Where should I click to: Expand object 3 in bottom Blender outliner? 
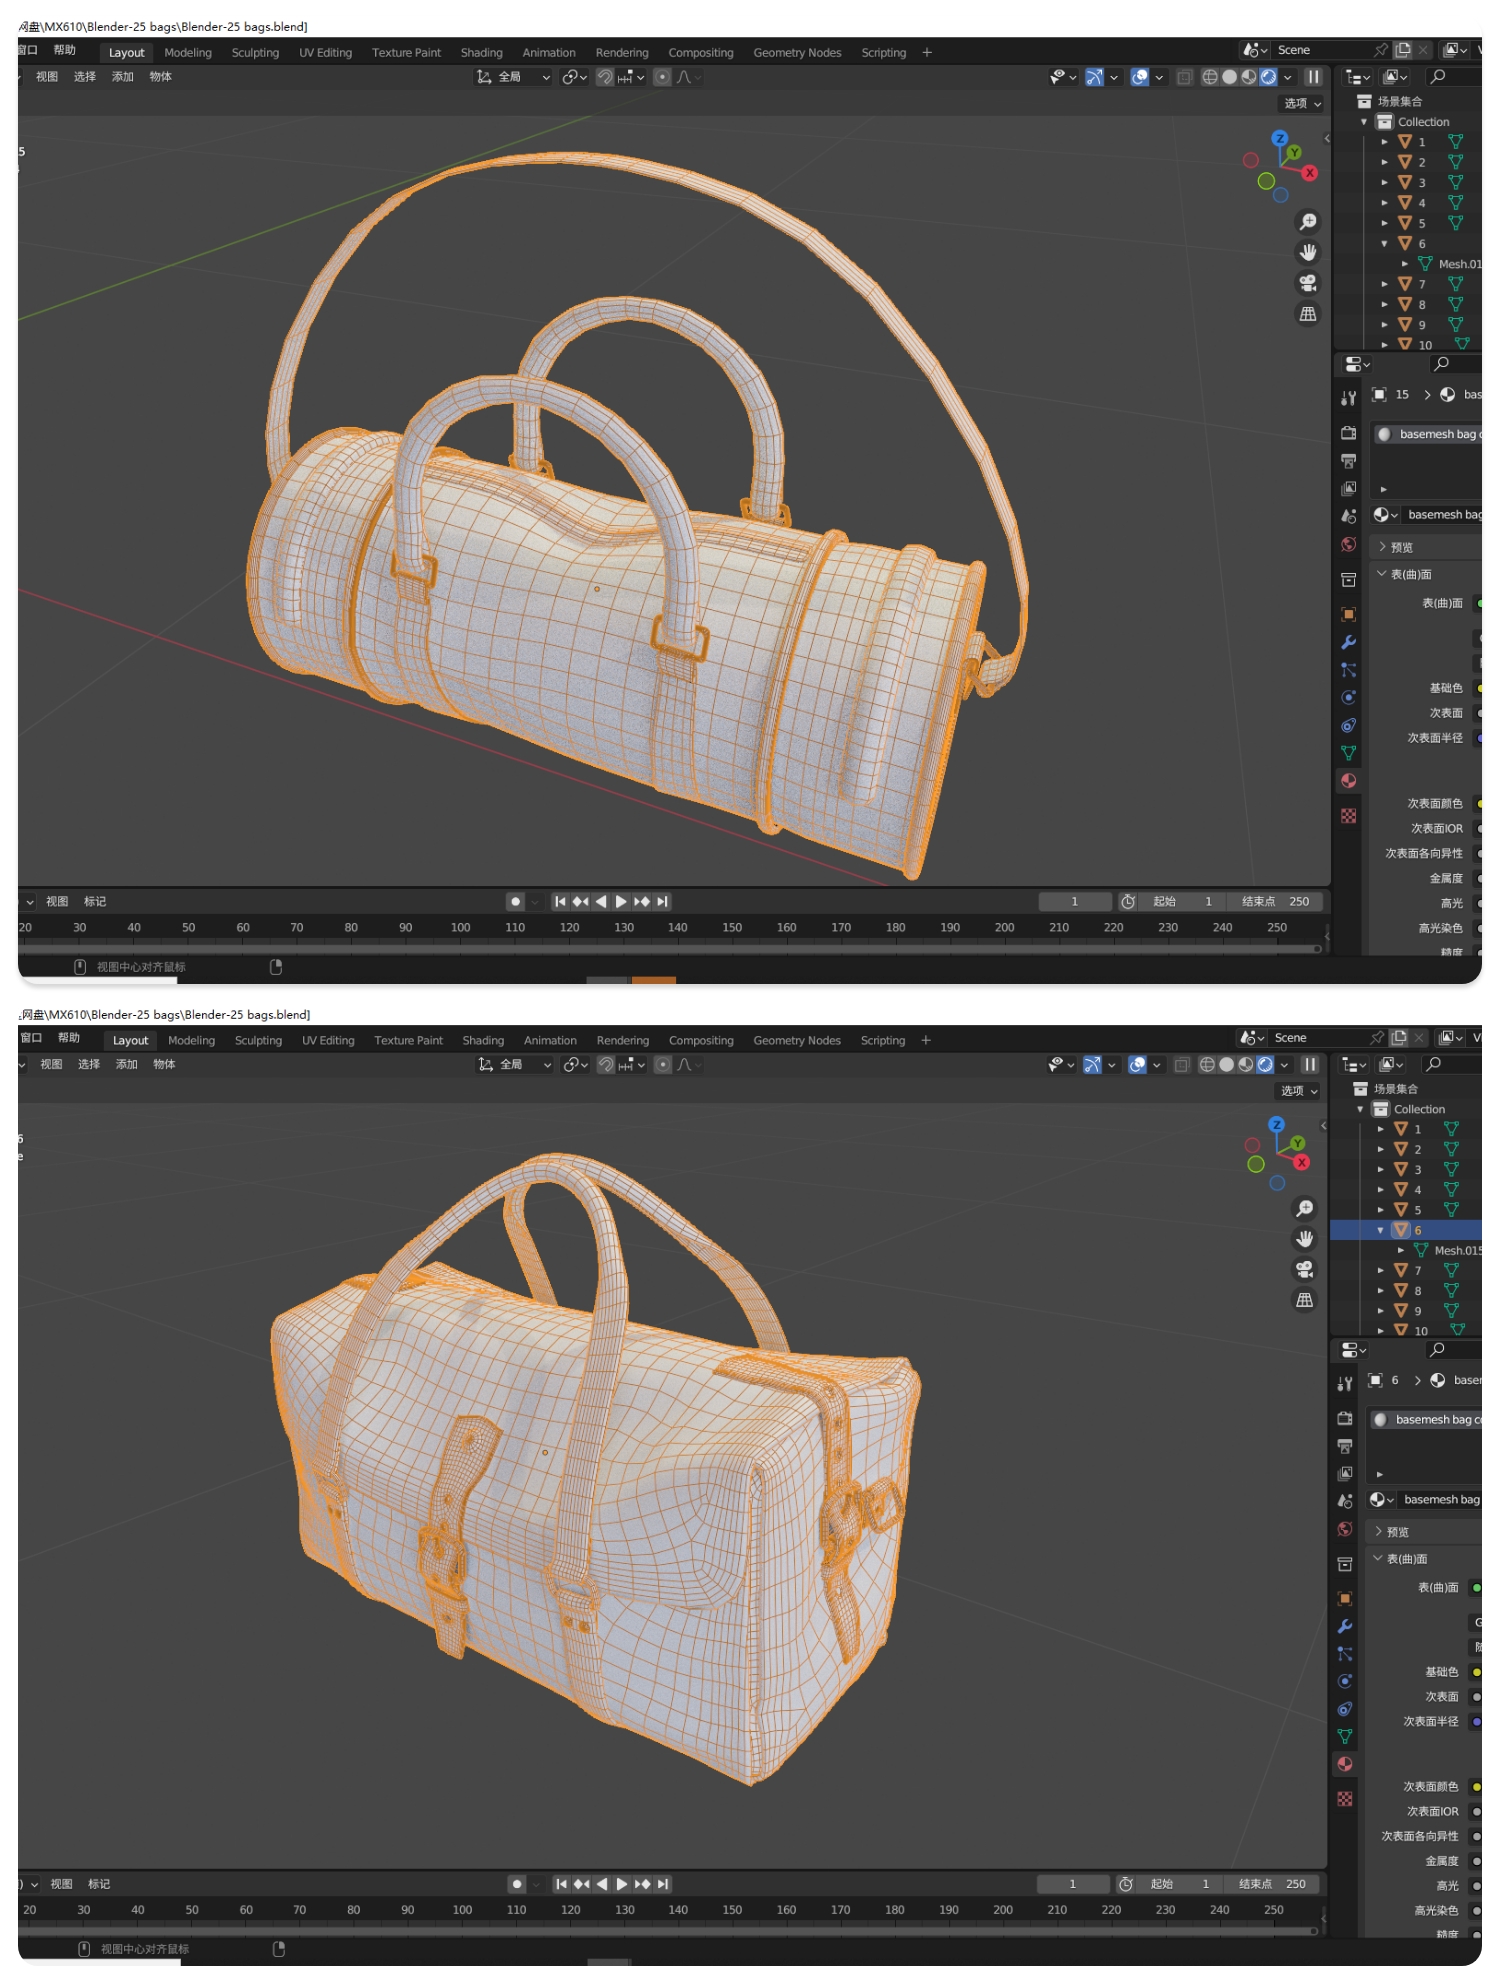click(x=1380, y=1170)
